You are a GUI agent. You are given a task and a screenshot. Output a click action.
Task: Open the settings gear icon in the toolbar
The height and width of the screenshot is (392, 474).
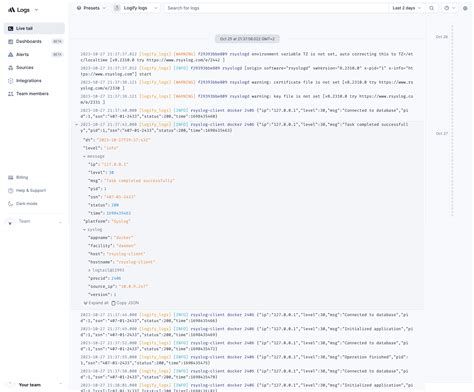465,8
